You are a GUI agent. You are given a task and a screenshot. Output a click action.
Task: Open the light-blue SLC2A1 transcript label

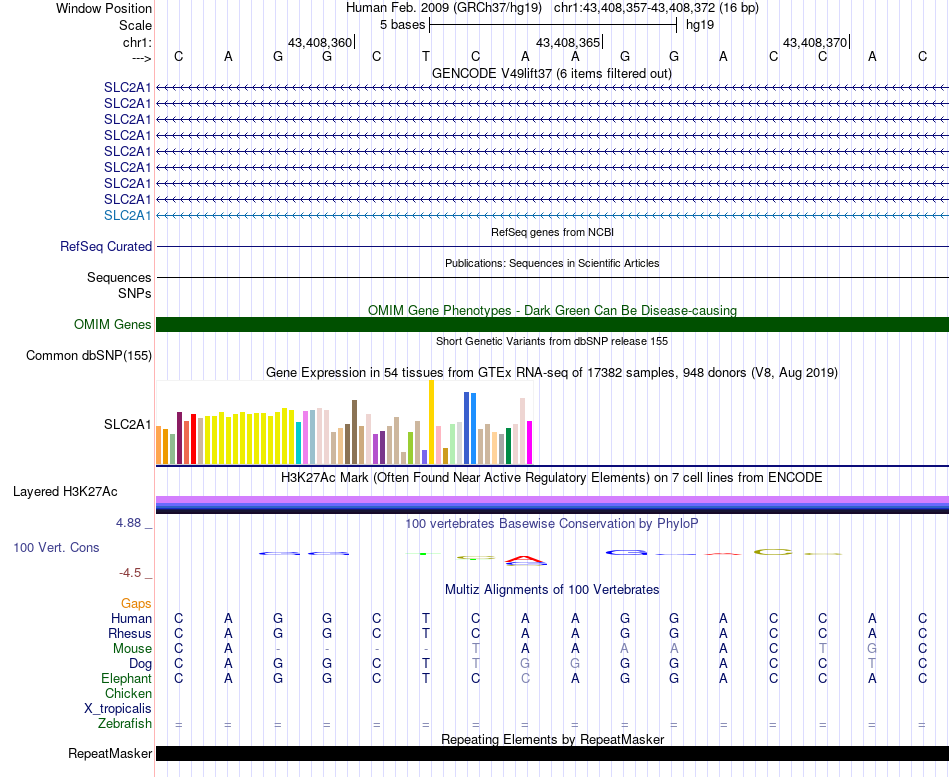[x=127, y=215]
